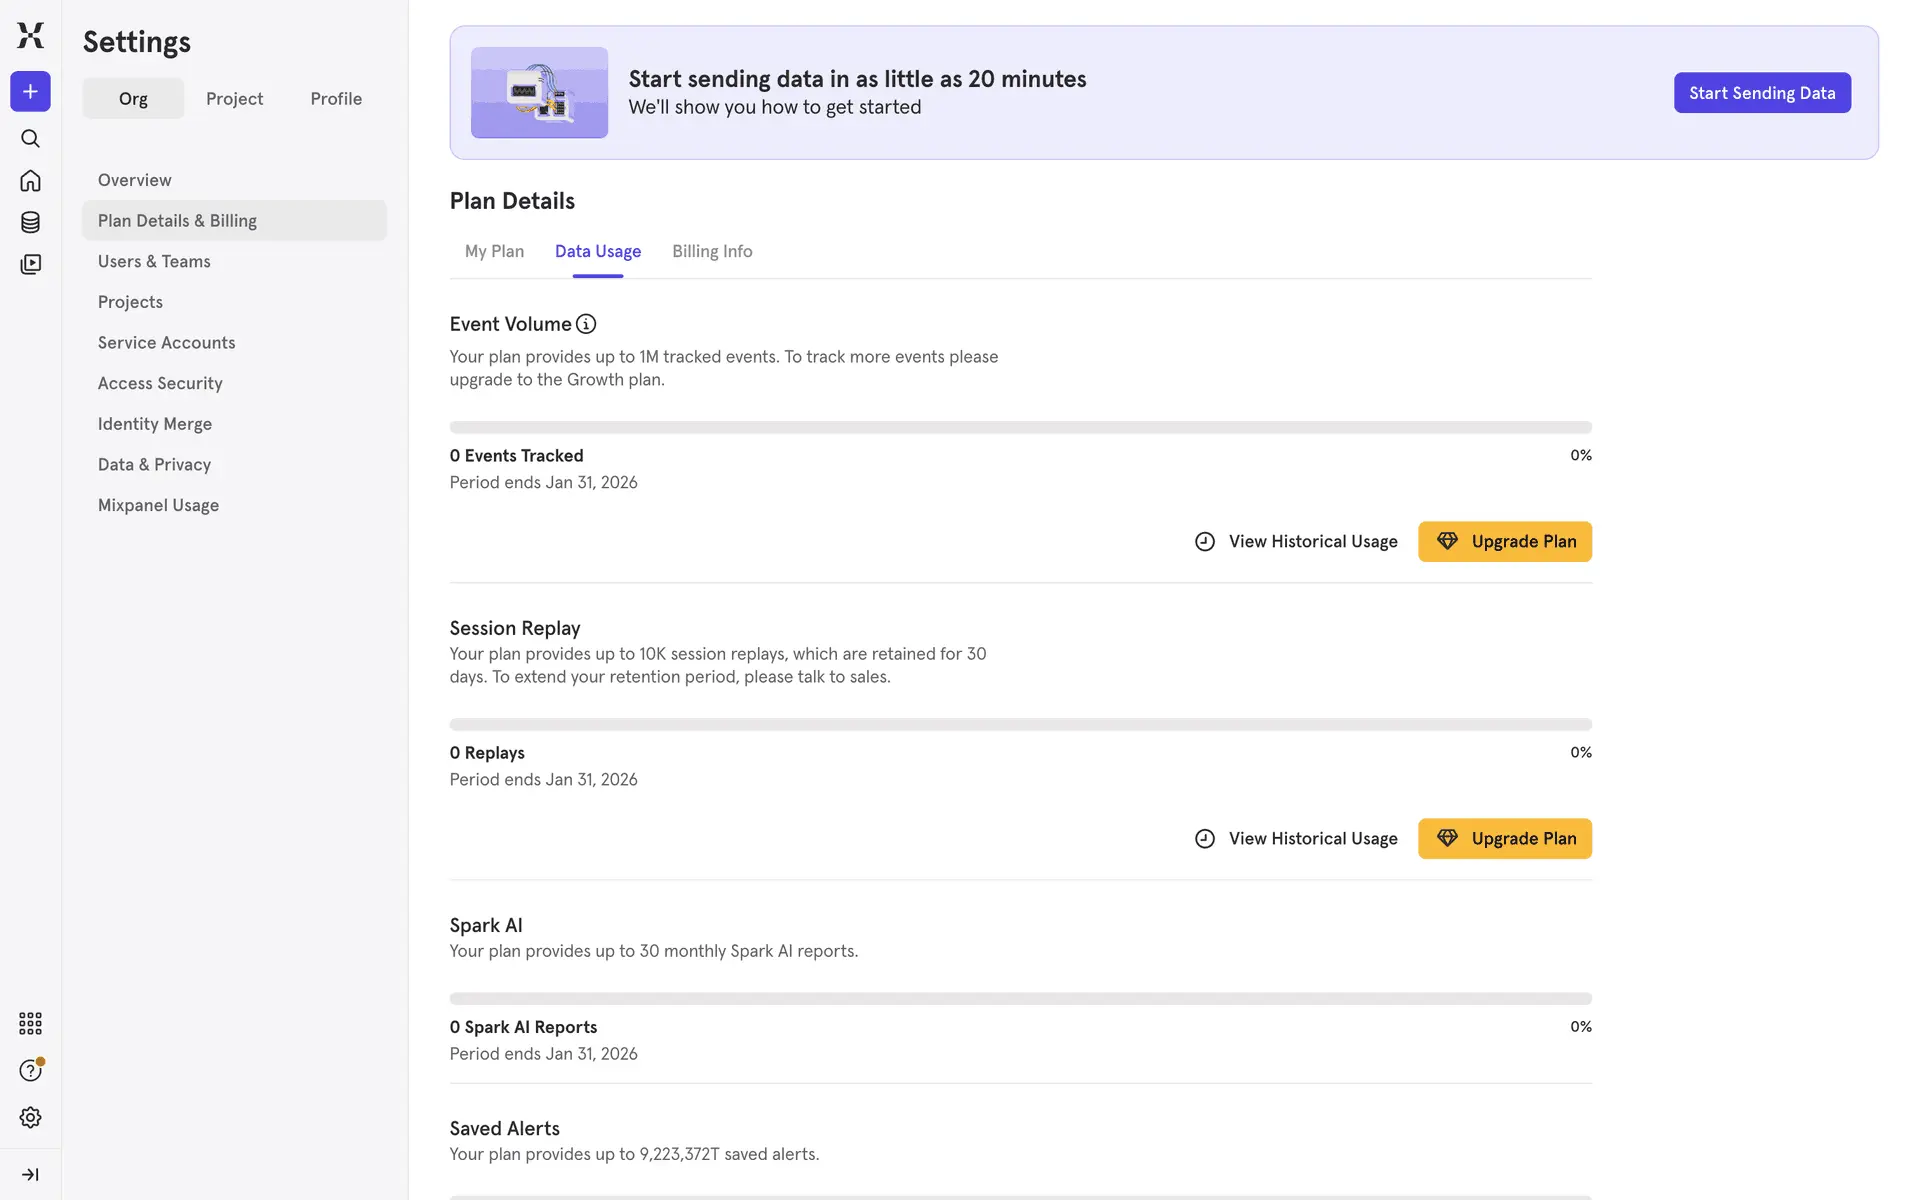
Task: Open the session replay play icon
Action: click(30, 264)
